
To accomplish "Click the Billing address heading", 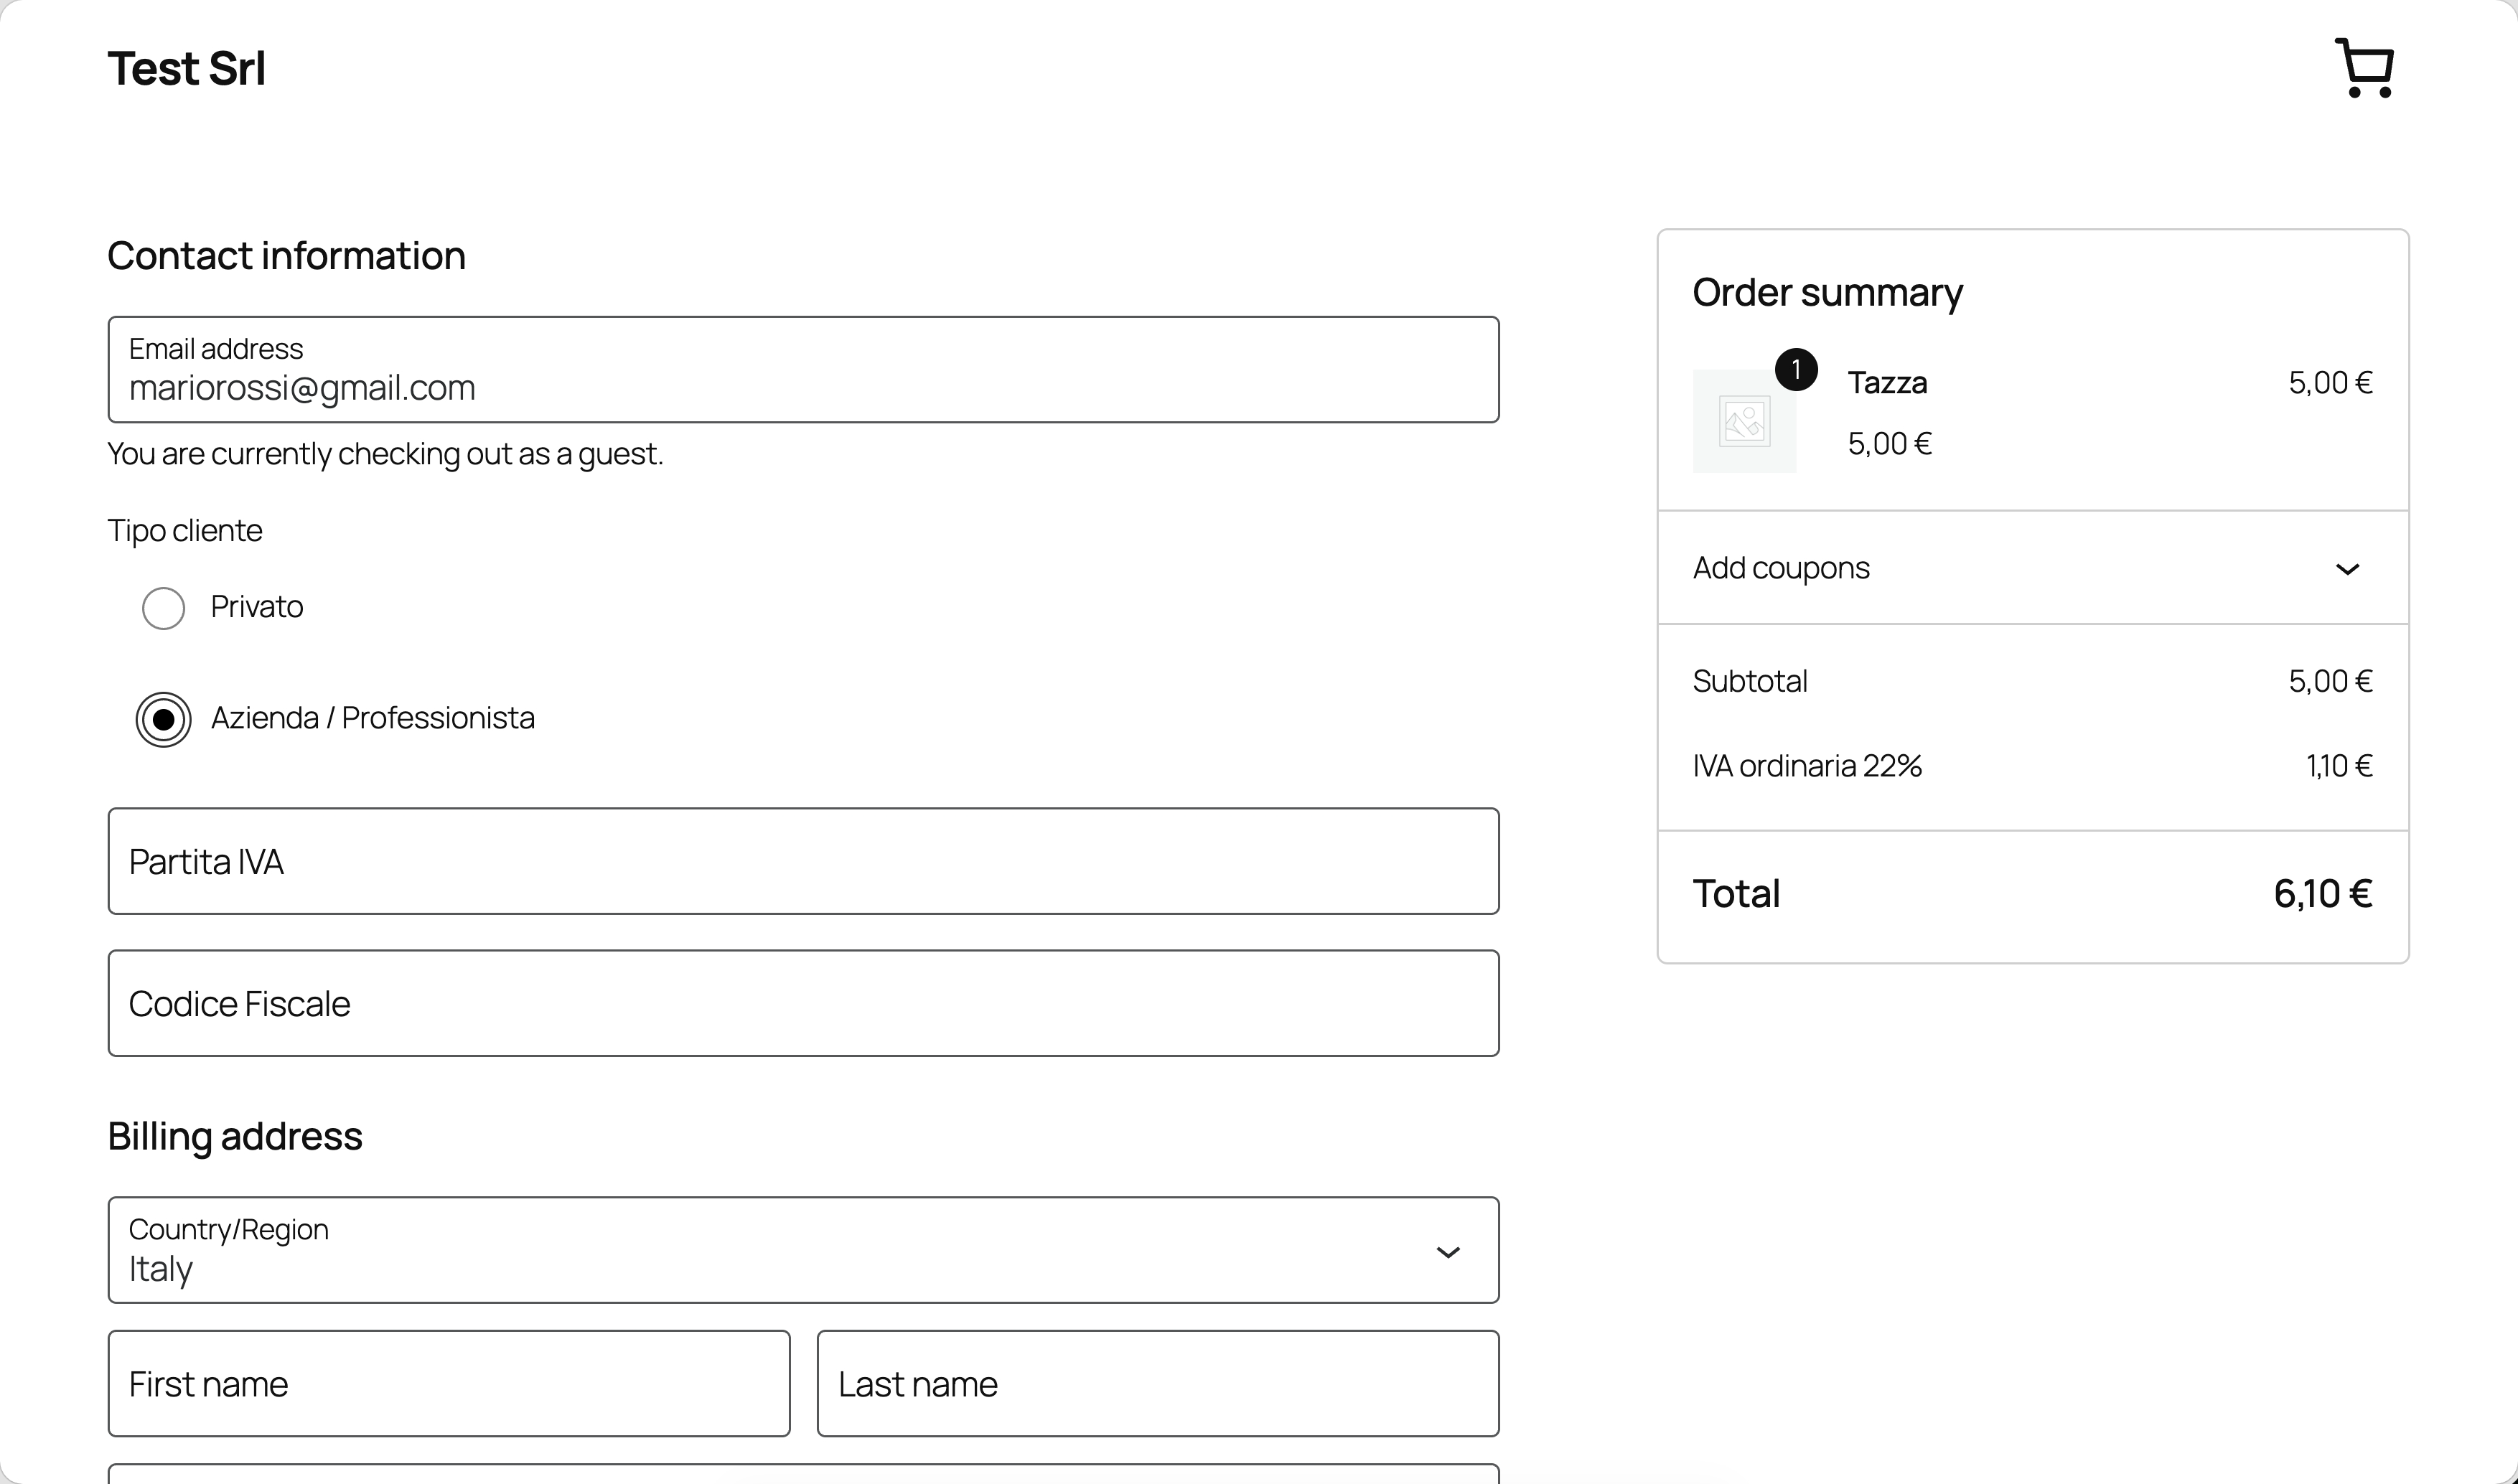I will 235,1137.
